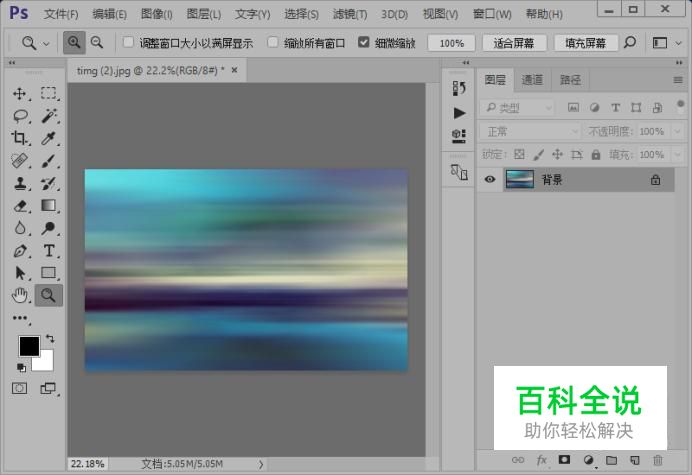Open the zoom tool preset picker dropdown
Image resolution: width=692 pixels, height=475 pixels.
coord(46,44)
